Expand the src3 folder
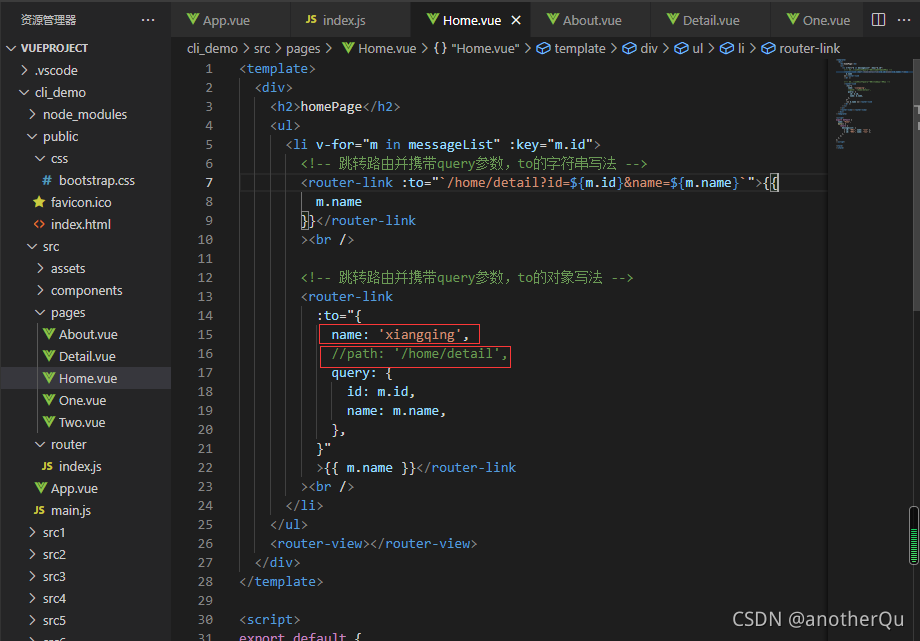The height and width of the screenshot is (641, 920). [x=33, y=576]
